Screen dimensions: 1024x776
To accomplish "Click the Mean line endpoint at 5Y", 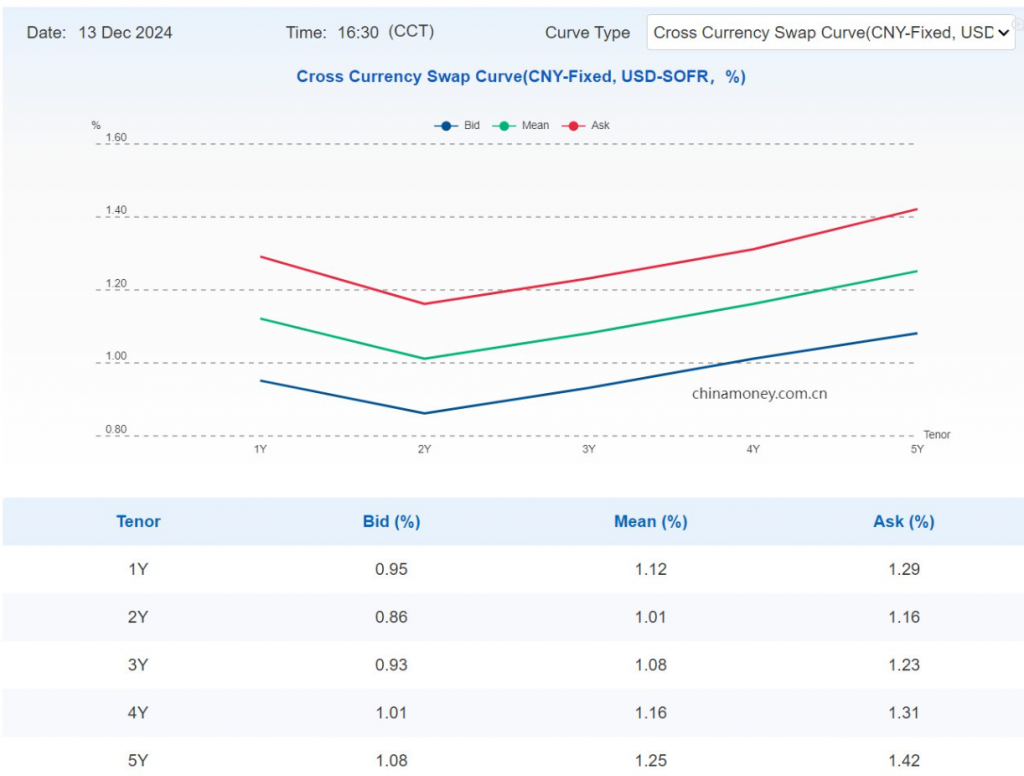I will 916,271.
